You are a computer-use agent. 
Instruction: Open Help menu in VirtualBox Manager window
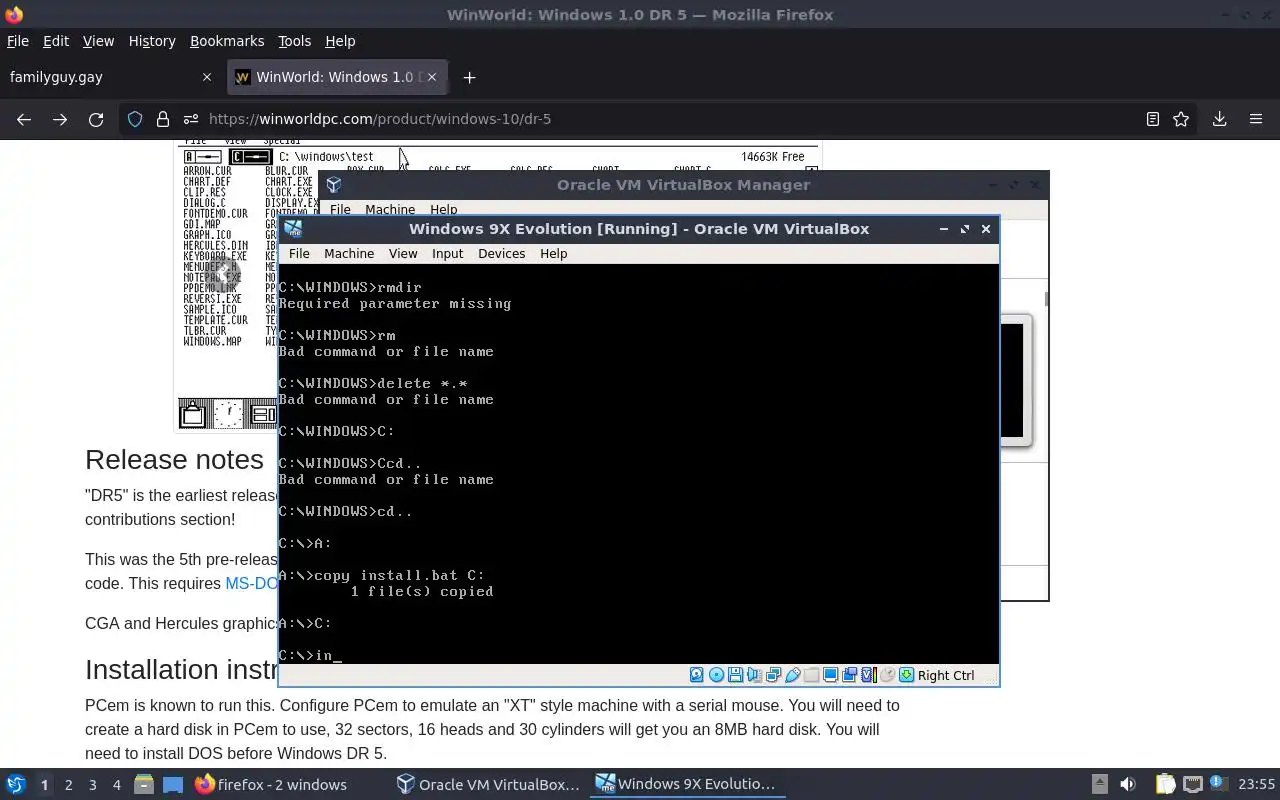[x=443, y=209]
